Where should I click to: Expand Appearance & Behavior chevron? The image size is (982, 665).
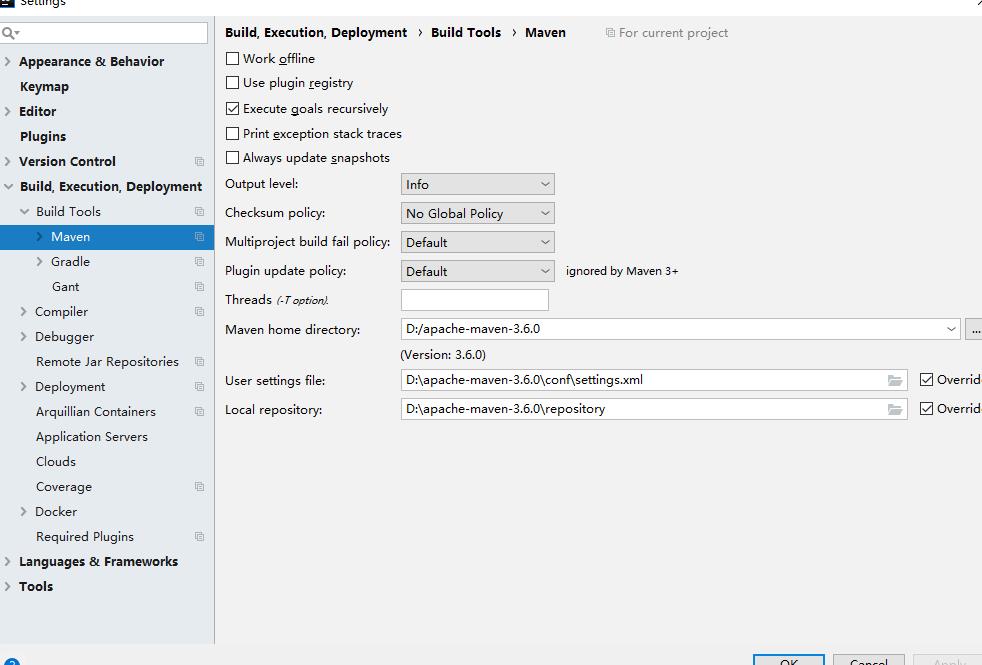click(8, 61)
